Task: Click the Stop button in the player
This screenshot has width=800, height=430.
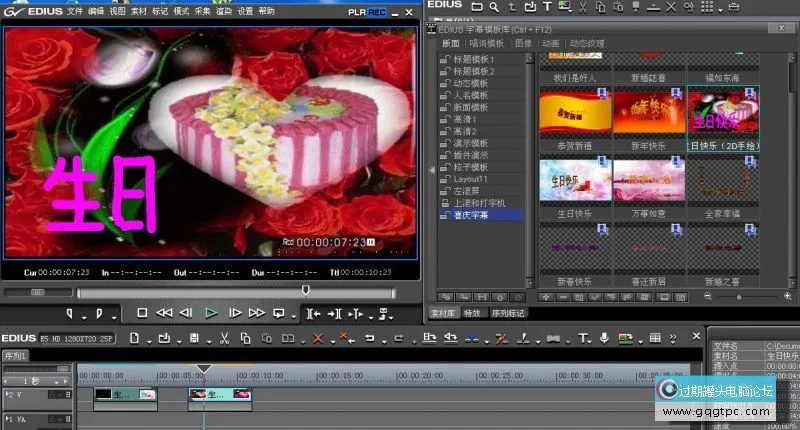Action: click(142, 313)
